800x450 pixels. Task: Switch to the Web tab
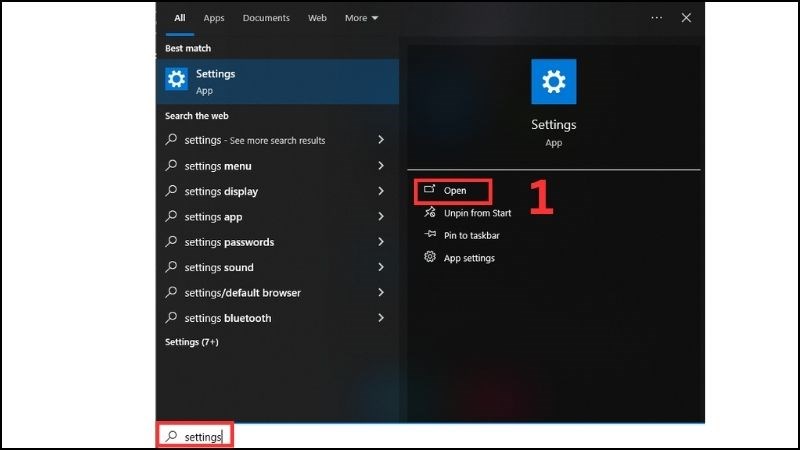[317, 18]
